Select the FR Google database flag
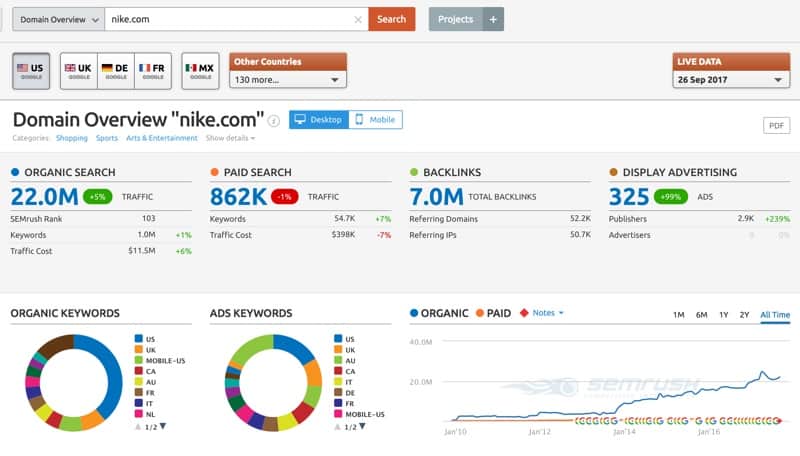 point(152,71)
